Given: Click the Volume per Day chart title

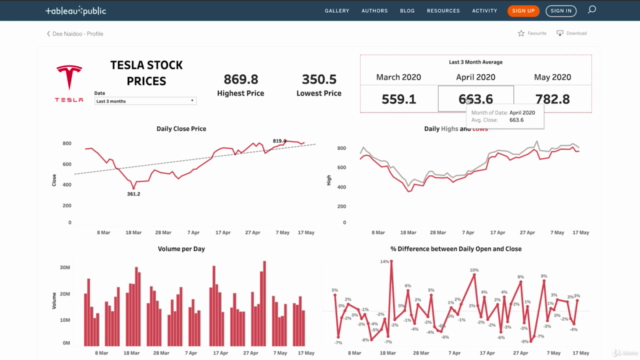Looking at the screenshot, I should click(181, 249).
